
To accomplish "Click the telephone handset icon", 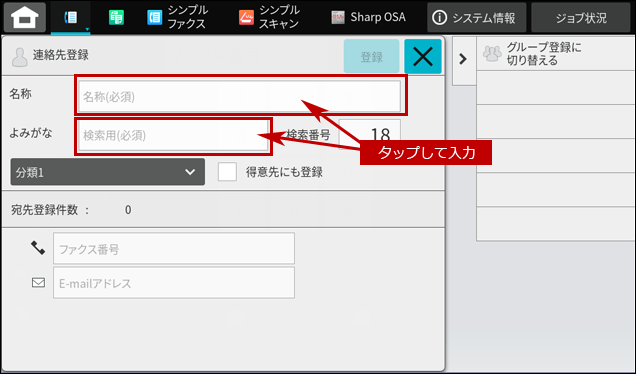I will click(38, 247).
